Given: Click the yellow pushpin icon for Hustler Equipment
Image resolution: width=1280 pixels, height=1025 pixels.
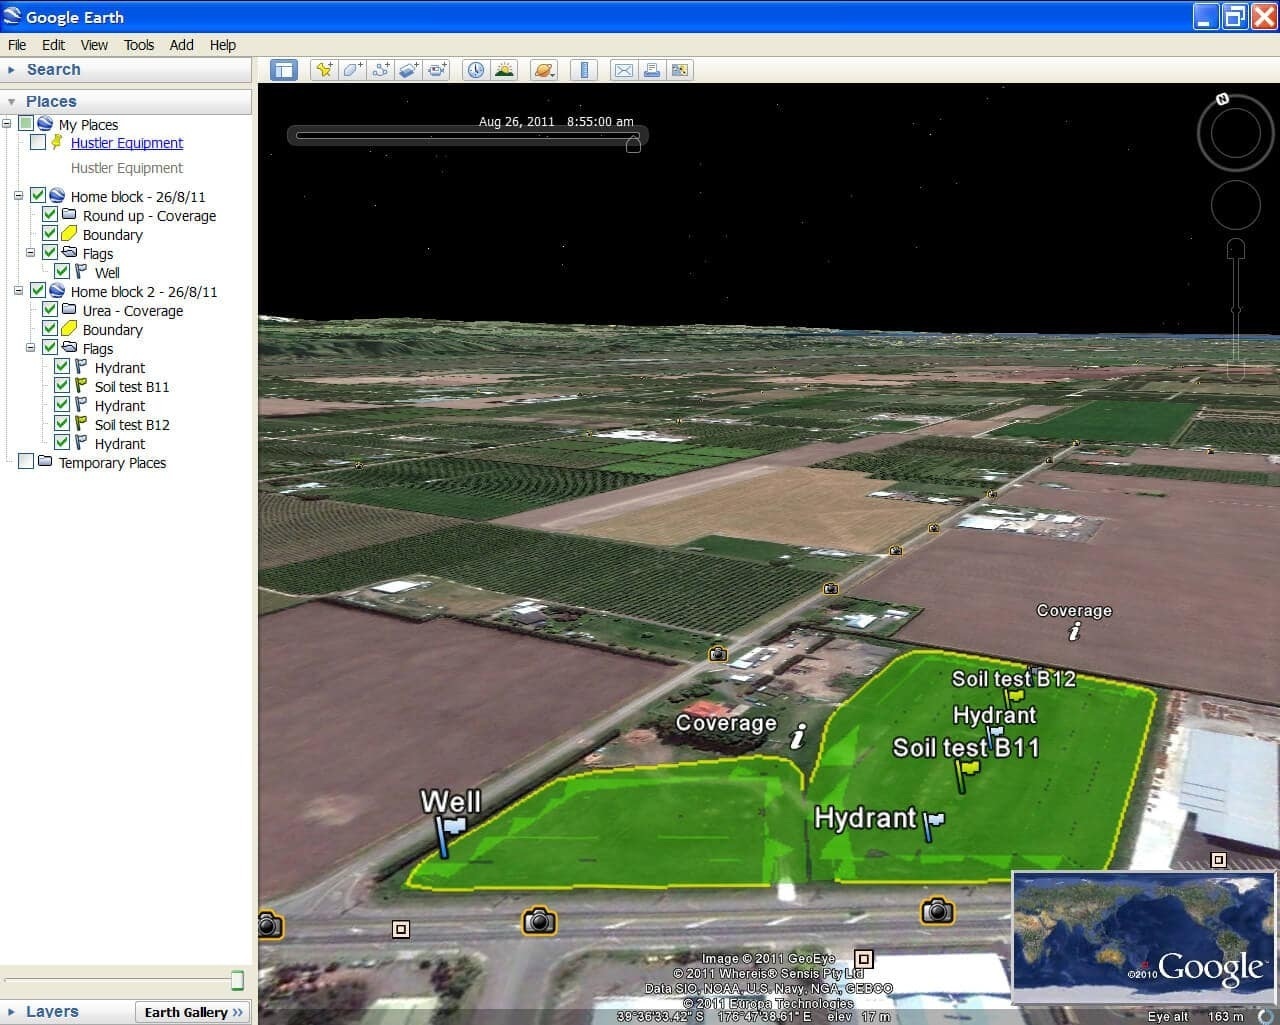Looking at the screenshot, I should (x=57, y=143).
